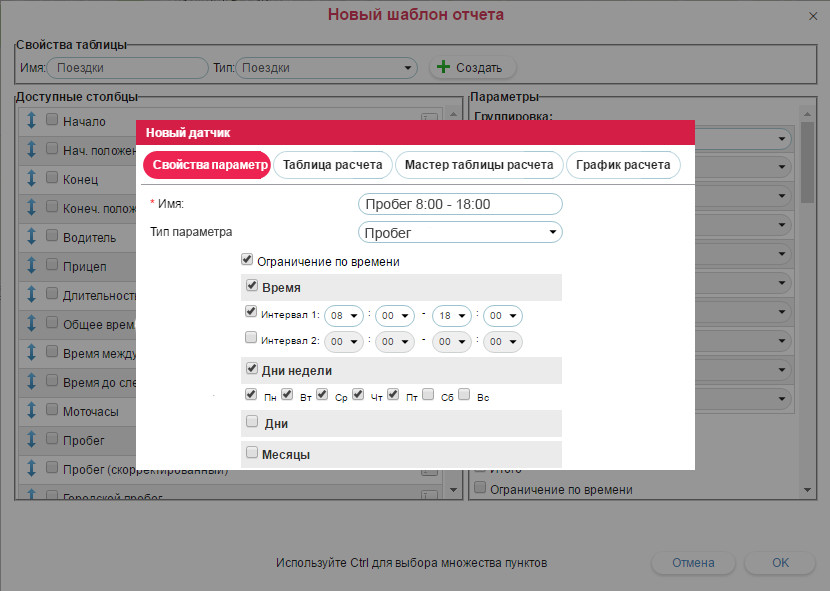Check the Сб (Saturday) day checkbox

[x=428, y=394]
